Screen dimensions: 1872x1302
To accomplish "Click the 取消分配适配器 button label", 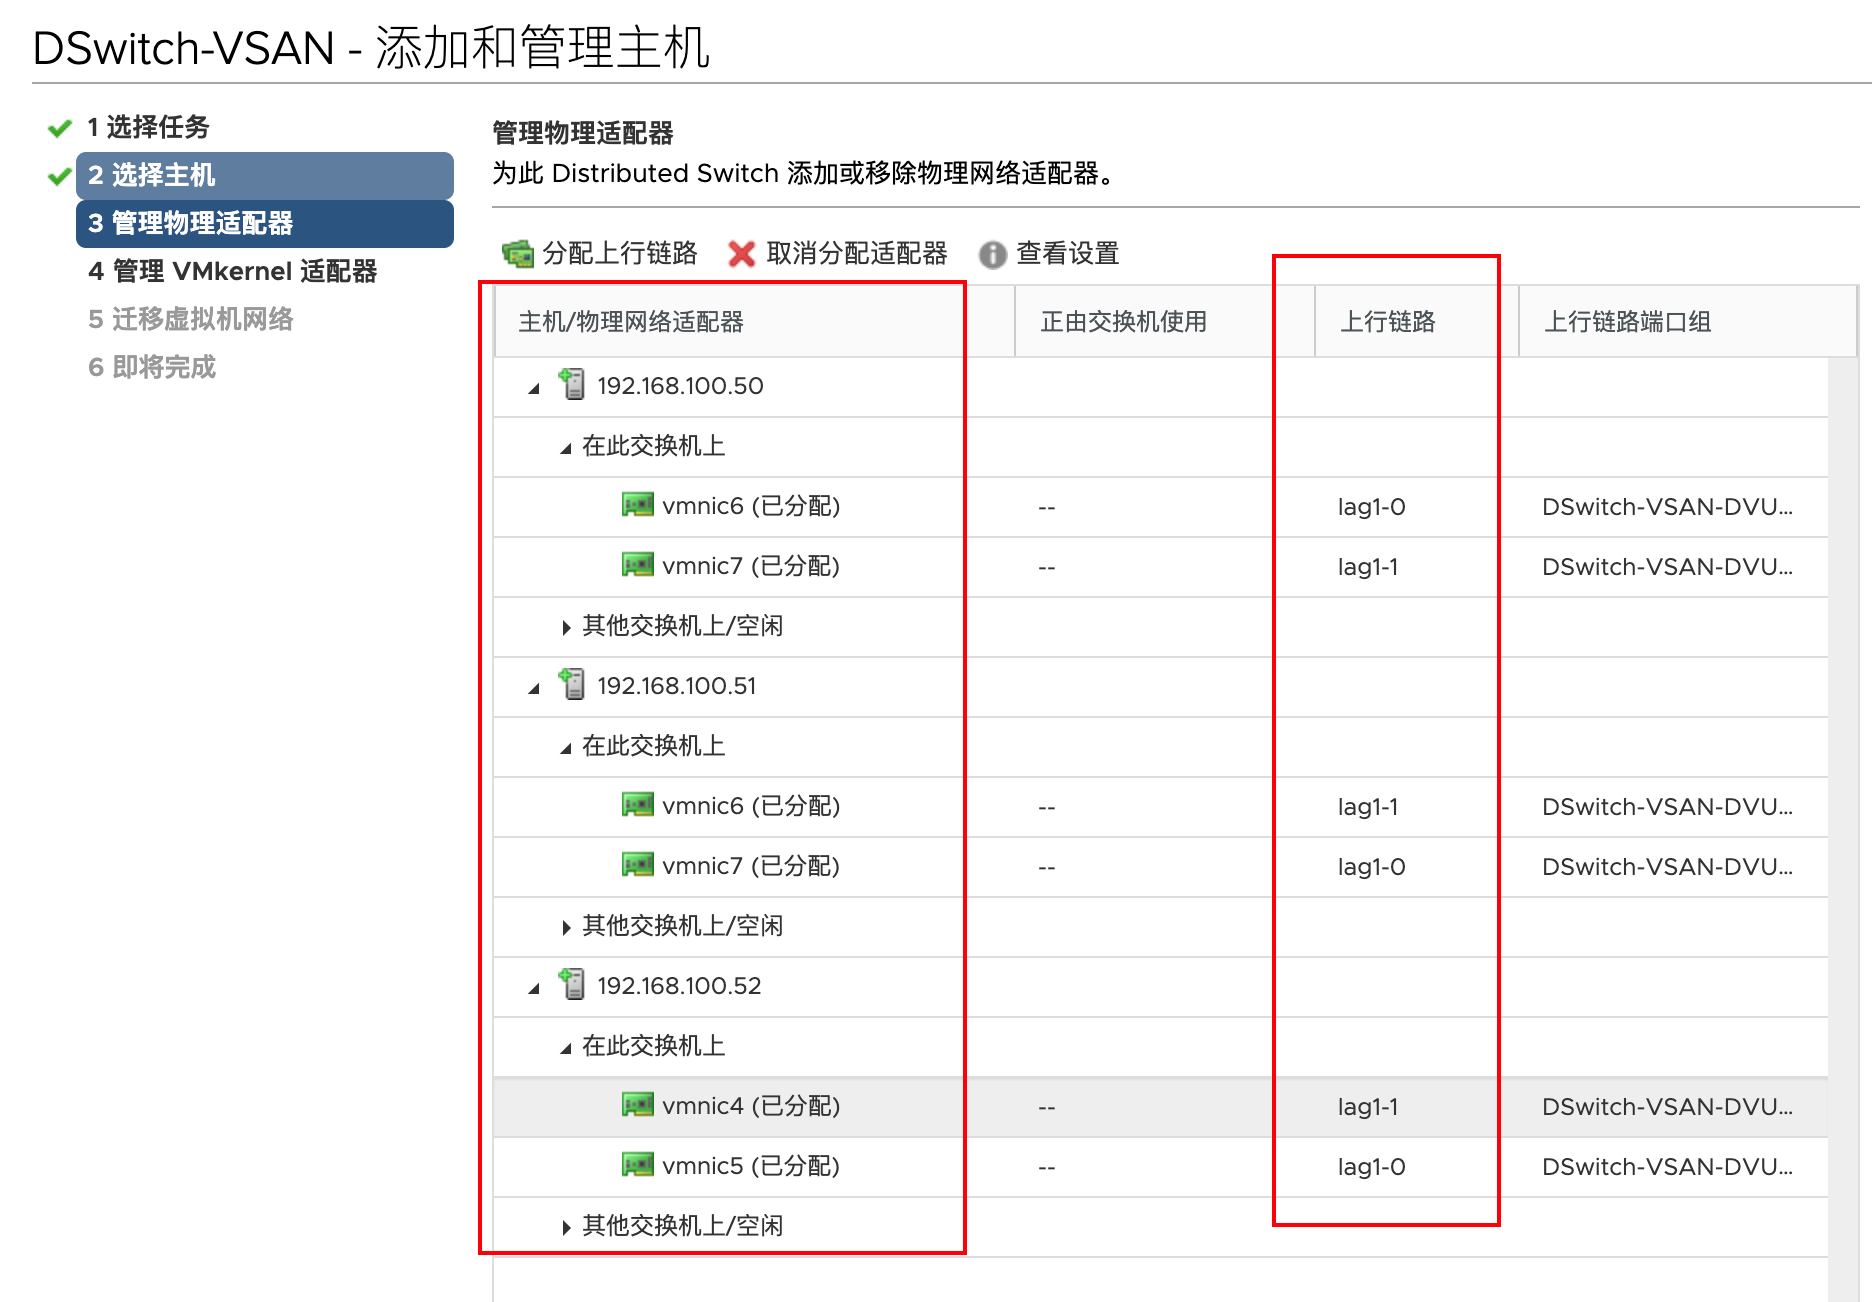I will (x=857, y=254).
